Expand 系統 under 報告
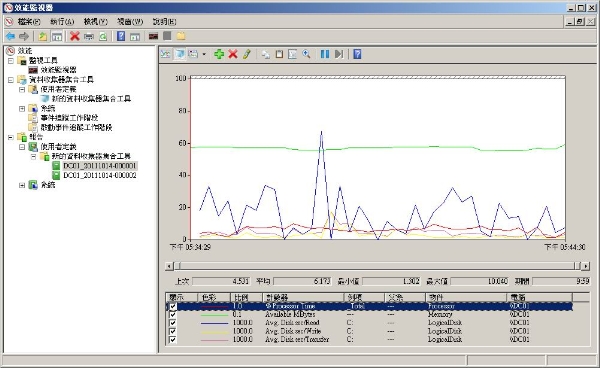 (x=22, y=185)
